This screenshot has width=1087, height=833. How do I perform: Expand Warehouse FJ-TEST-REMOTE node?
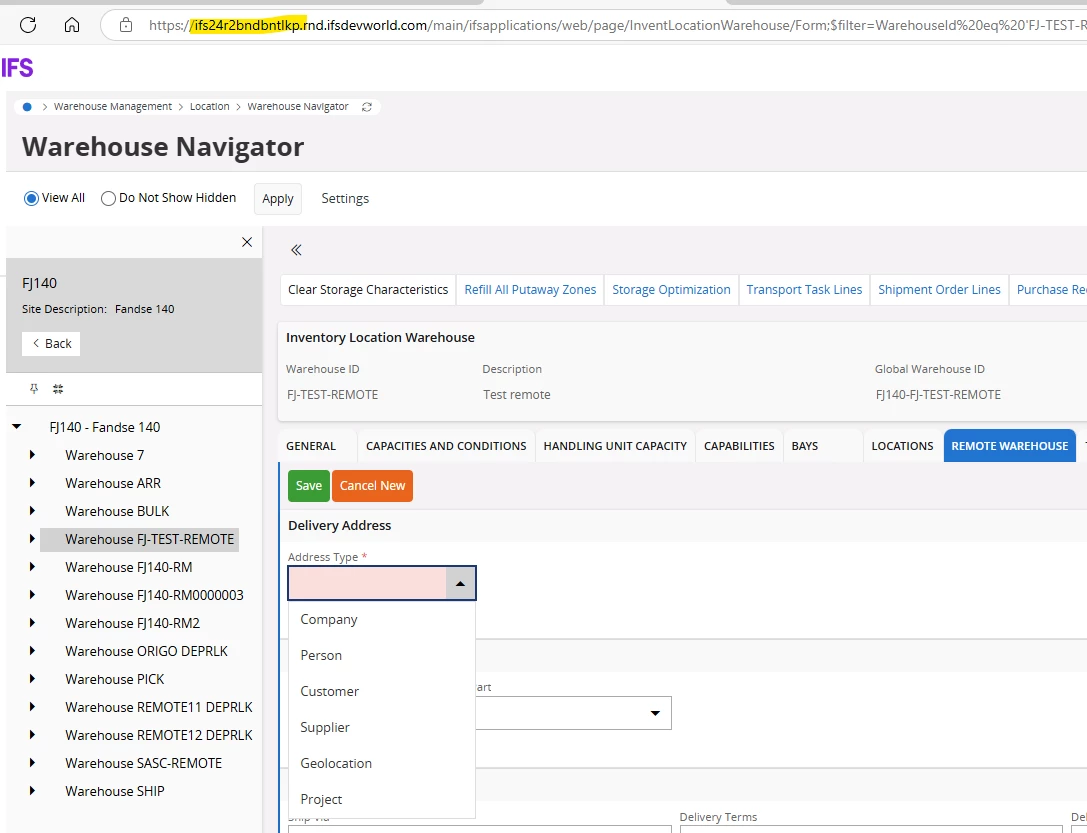pyautogui.click(x=33, y=539)
